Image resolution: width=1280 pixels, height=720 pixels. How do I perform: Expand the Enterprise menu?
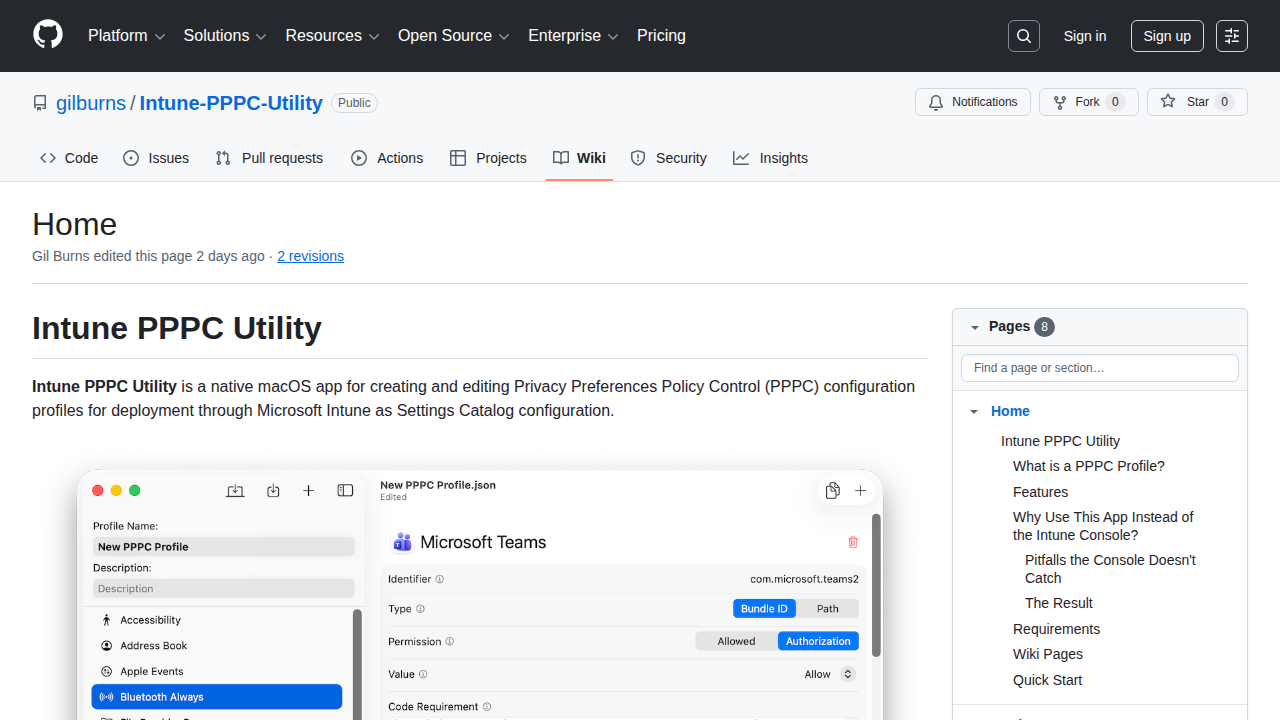coord(573,36)
